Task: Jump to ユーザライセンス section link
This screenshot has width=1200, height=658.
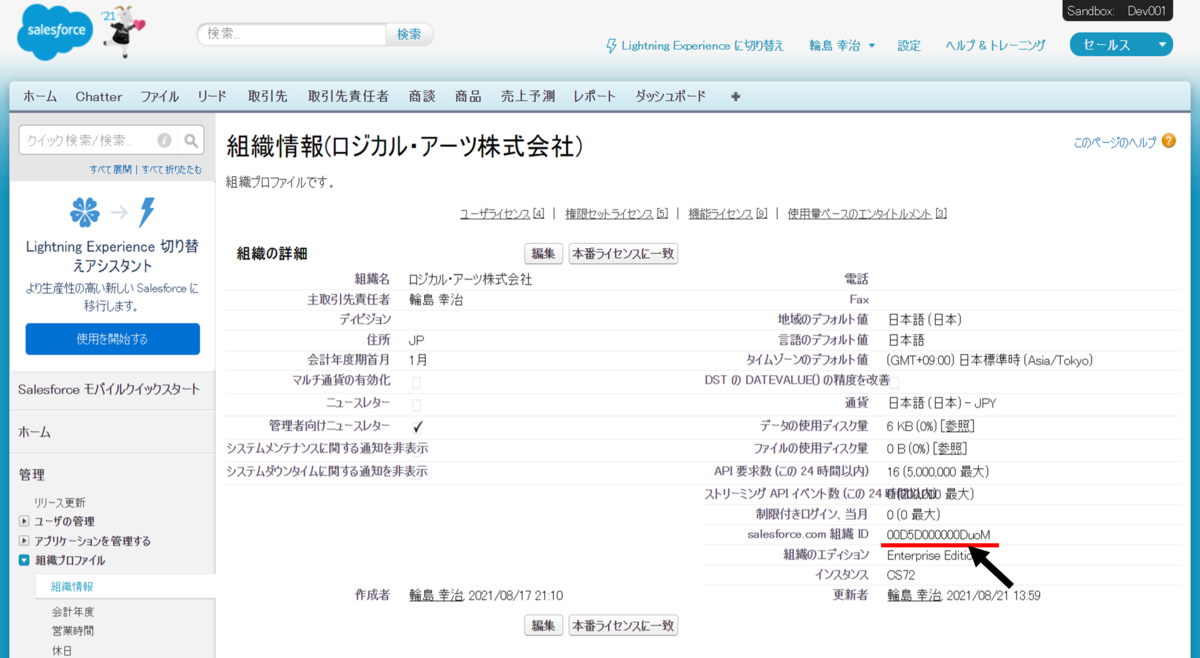Action: [502, 214]
